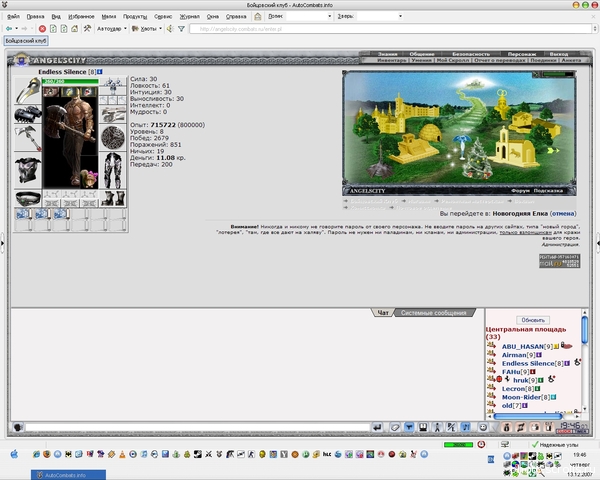The width and height of the screenshot is (600, 480).
Task: Click the Выход menu button
Action: (559, 54)
